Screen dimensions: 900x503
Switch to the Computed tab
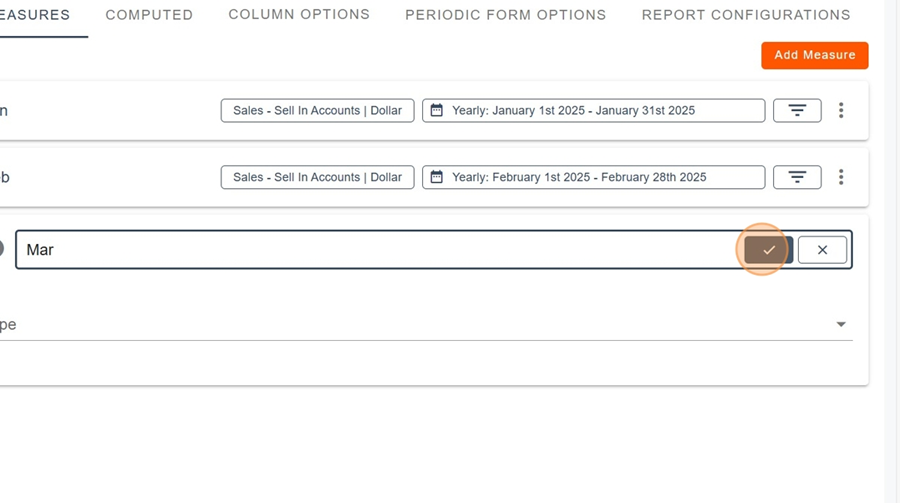point(149,15)
